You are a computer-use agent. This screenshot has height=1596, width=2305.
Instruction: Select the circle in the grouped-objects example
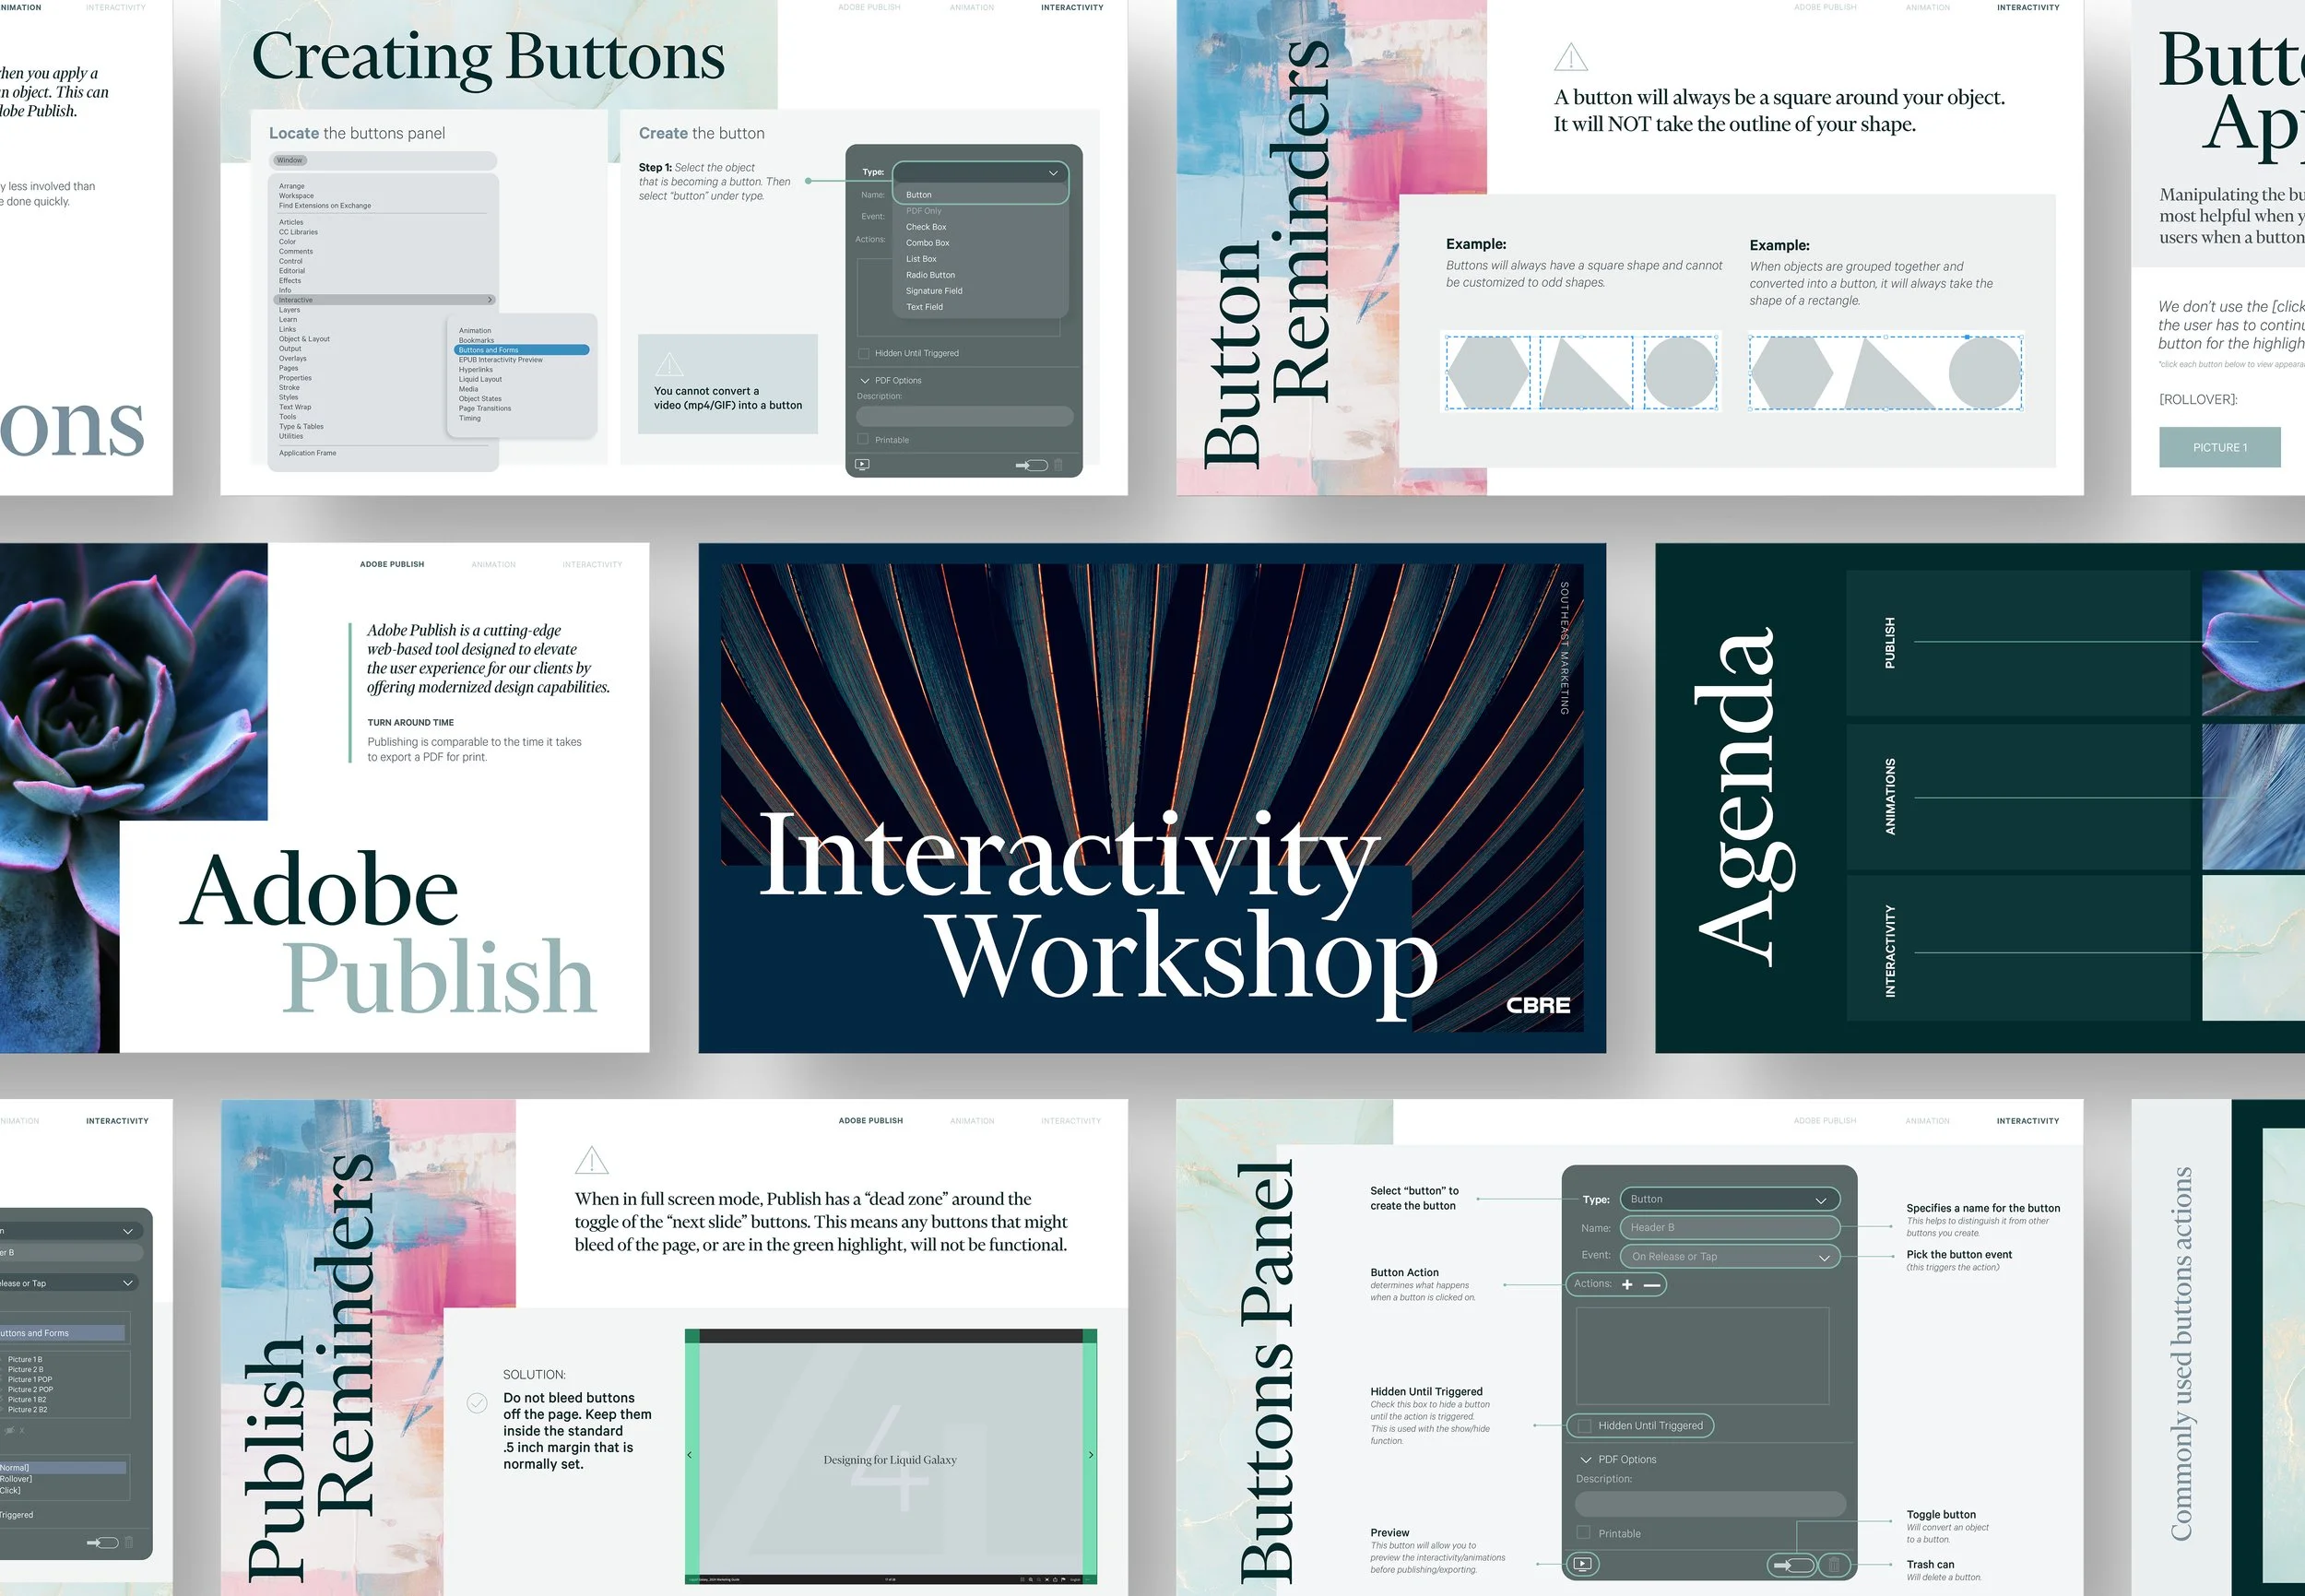[1985, 372]
